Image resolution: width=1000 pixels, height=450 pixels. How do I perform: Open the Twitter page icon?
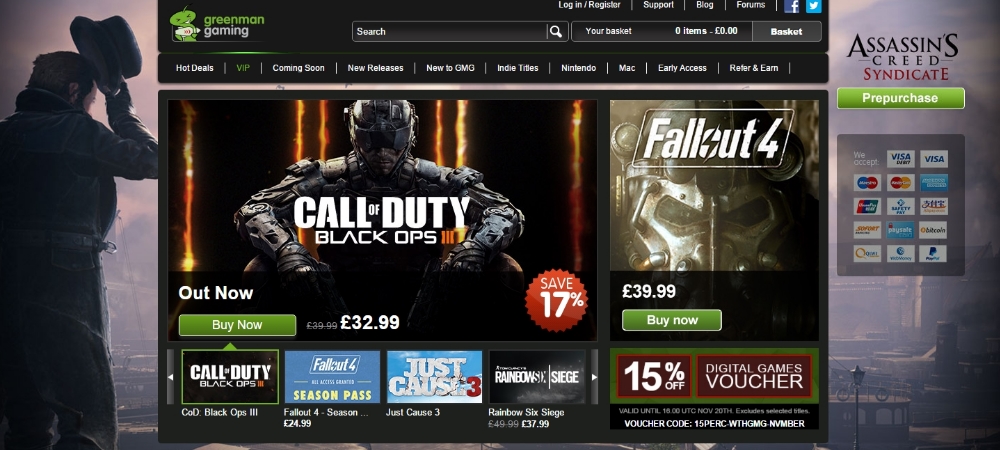coord(813,6)
